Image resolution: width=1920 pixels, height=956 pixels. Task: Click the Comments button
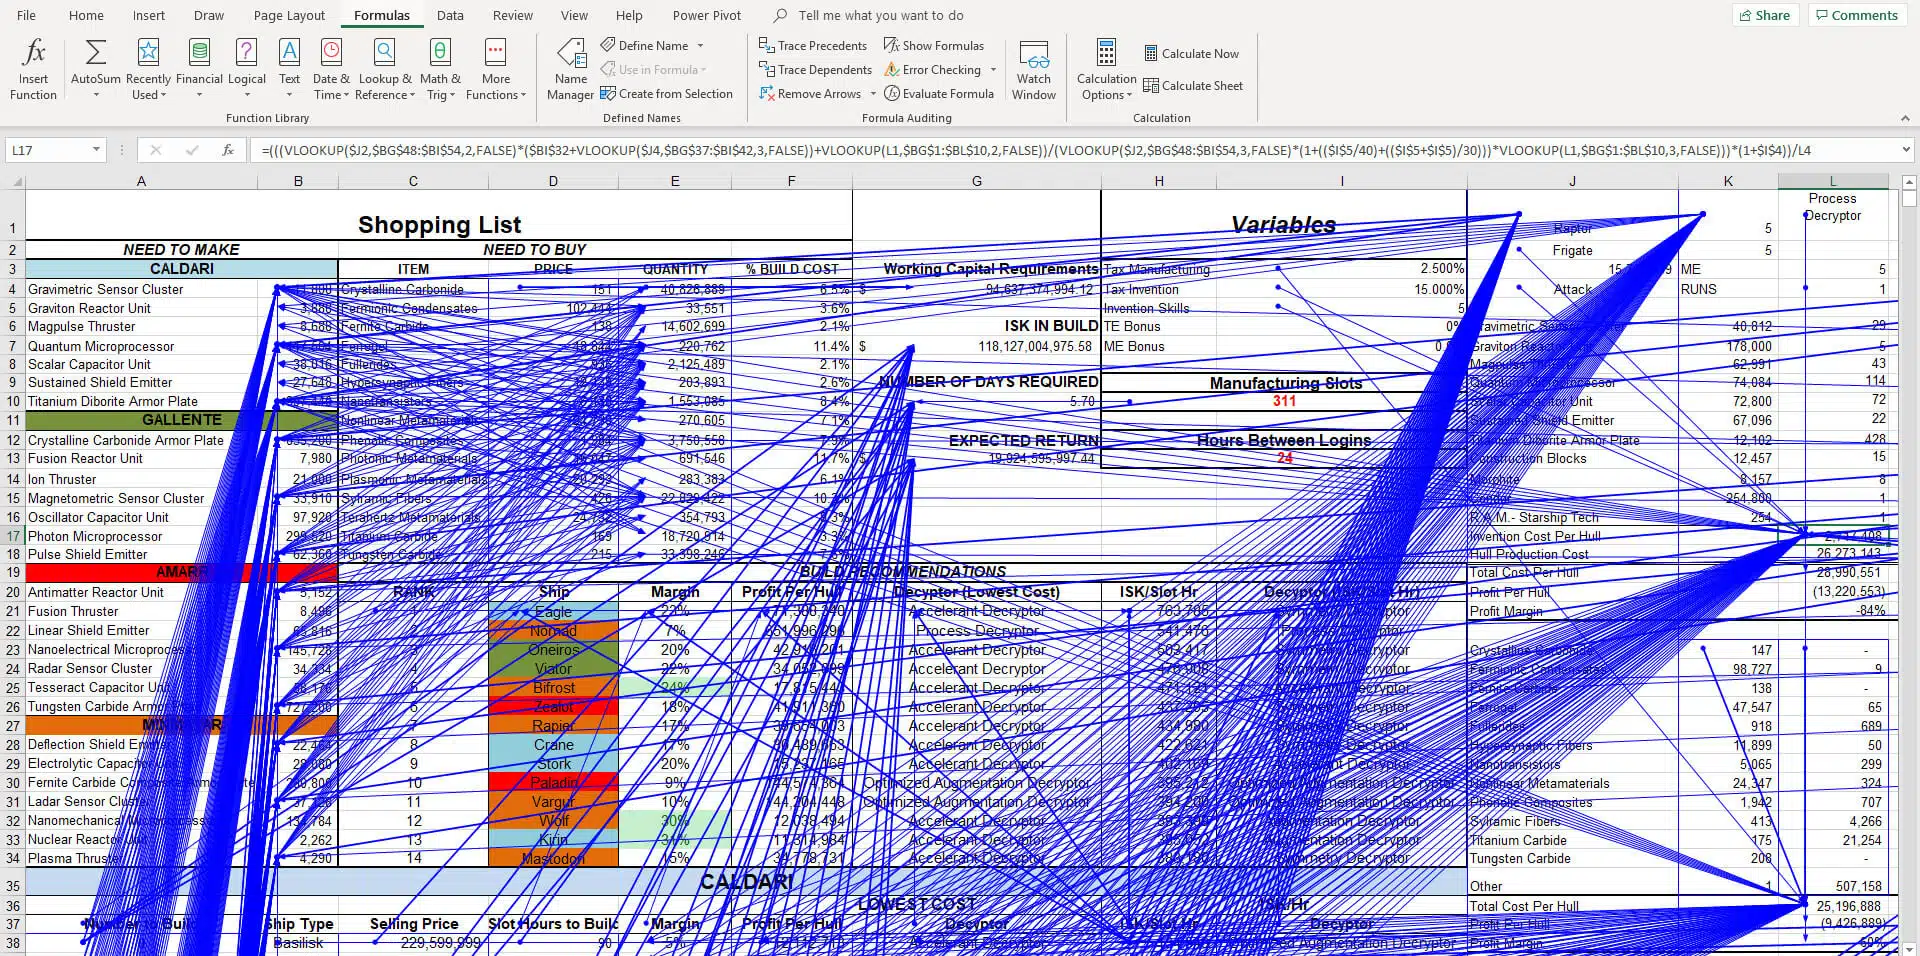(x=1857, y=15)
